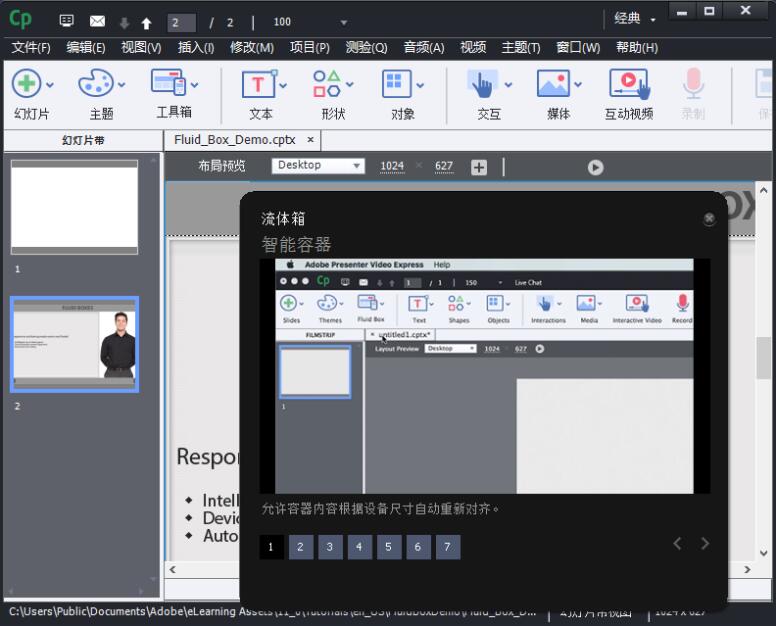Click the Slides (幻灯片) add icon
The image size is (776, 626).
click(x=26, y=83)
